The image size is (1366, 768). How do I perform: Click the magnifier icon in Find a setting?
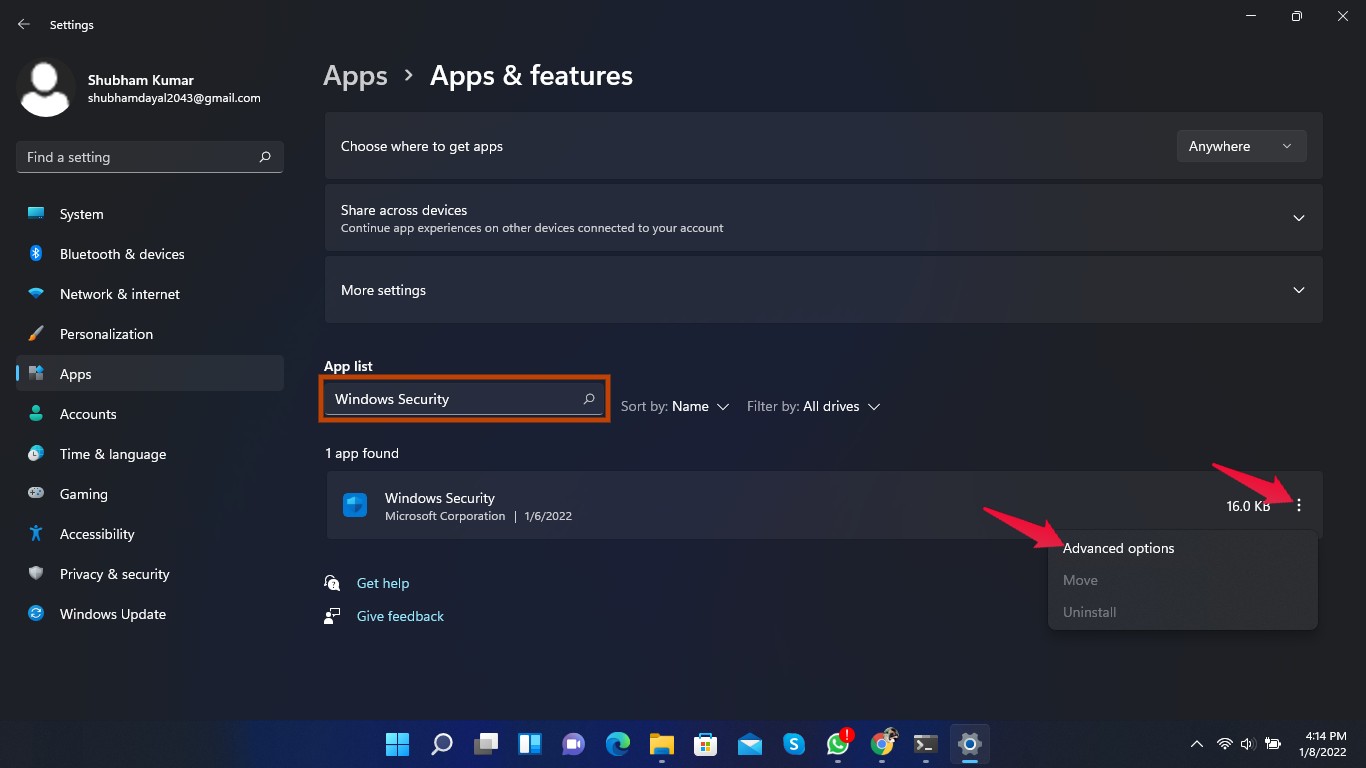pyautogui.click(x=265, y=157)
